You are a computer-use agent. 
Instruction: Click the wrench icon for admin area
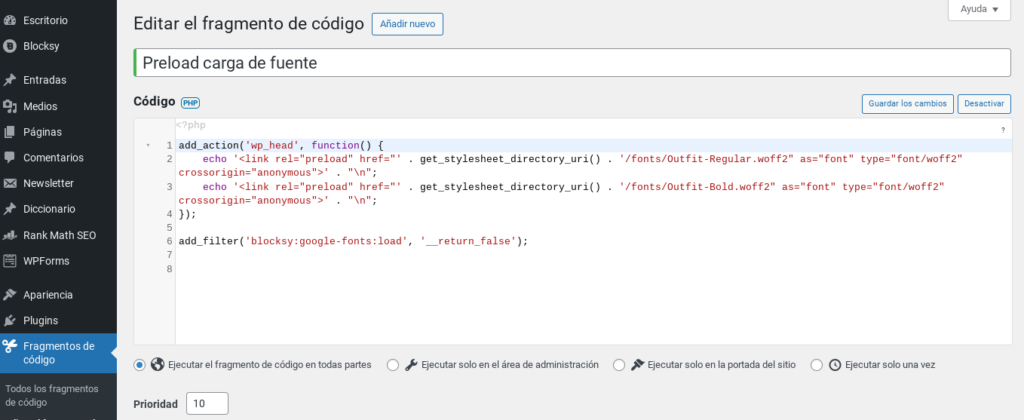[x=411, y=365]
